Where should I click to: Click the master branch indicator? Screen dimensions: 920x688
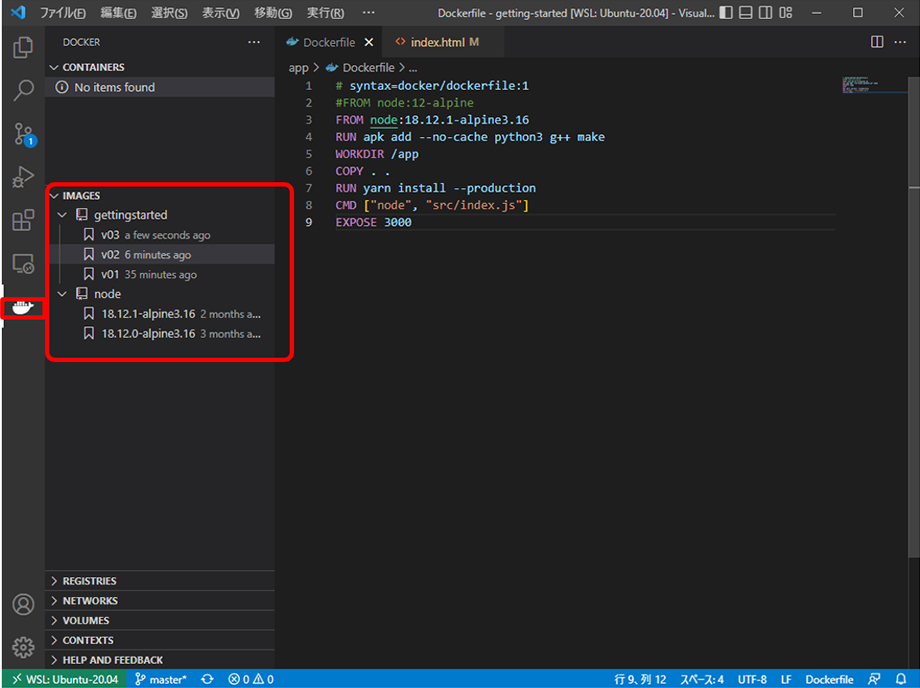coord(161,679)
